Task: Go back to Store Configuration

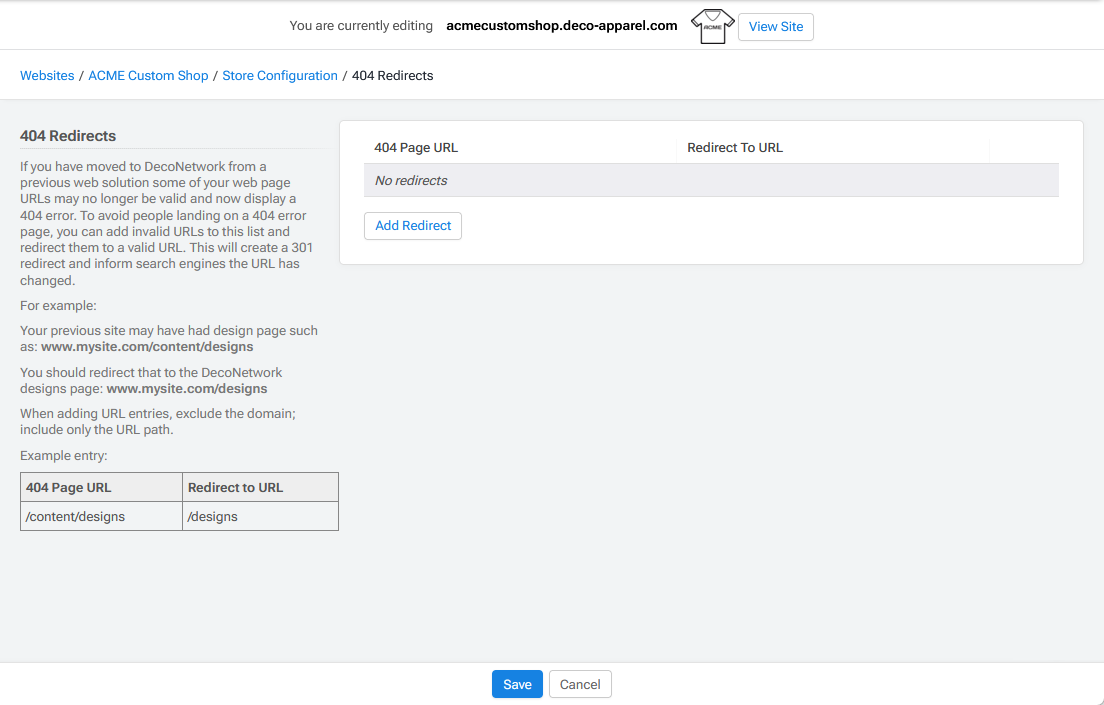Action: (280, 75)
